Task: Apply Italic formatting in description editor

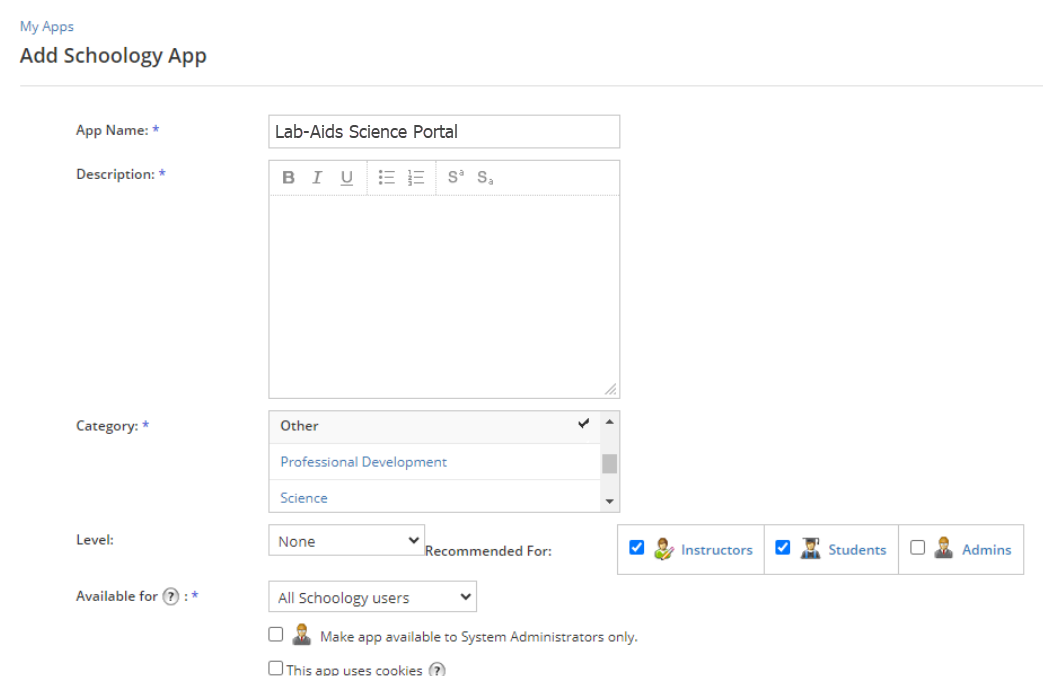Action: point(317,178)
